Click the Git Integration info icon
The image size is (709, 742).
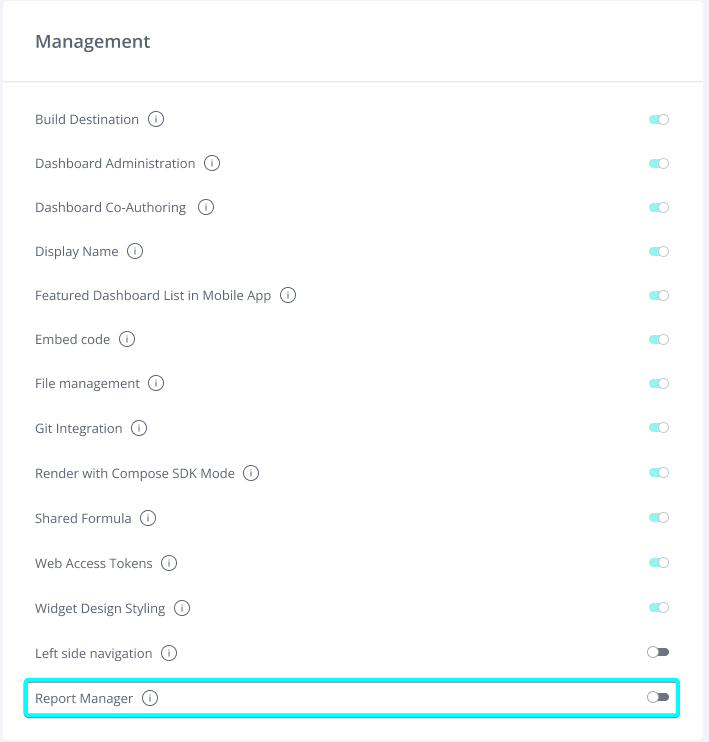coord(139,428)
